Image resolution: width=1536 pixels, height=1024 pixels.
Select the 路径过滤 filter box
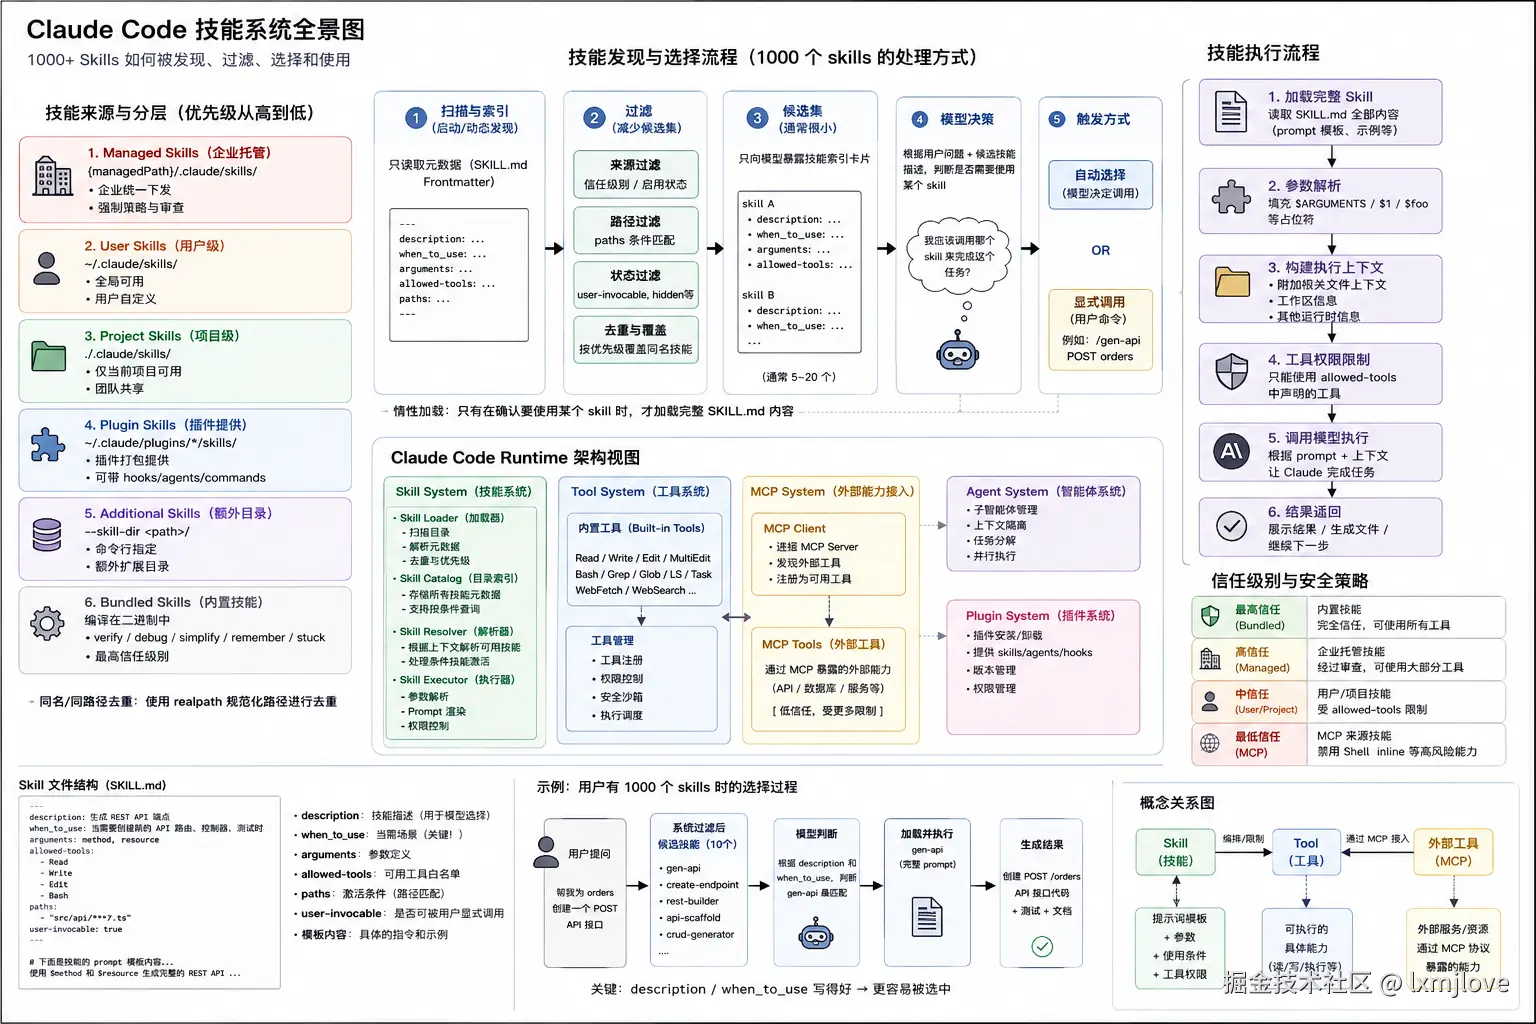[x=635, y=230]
